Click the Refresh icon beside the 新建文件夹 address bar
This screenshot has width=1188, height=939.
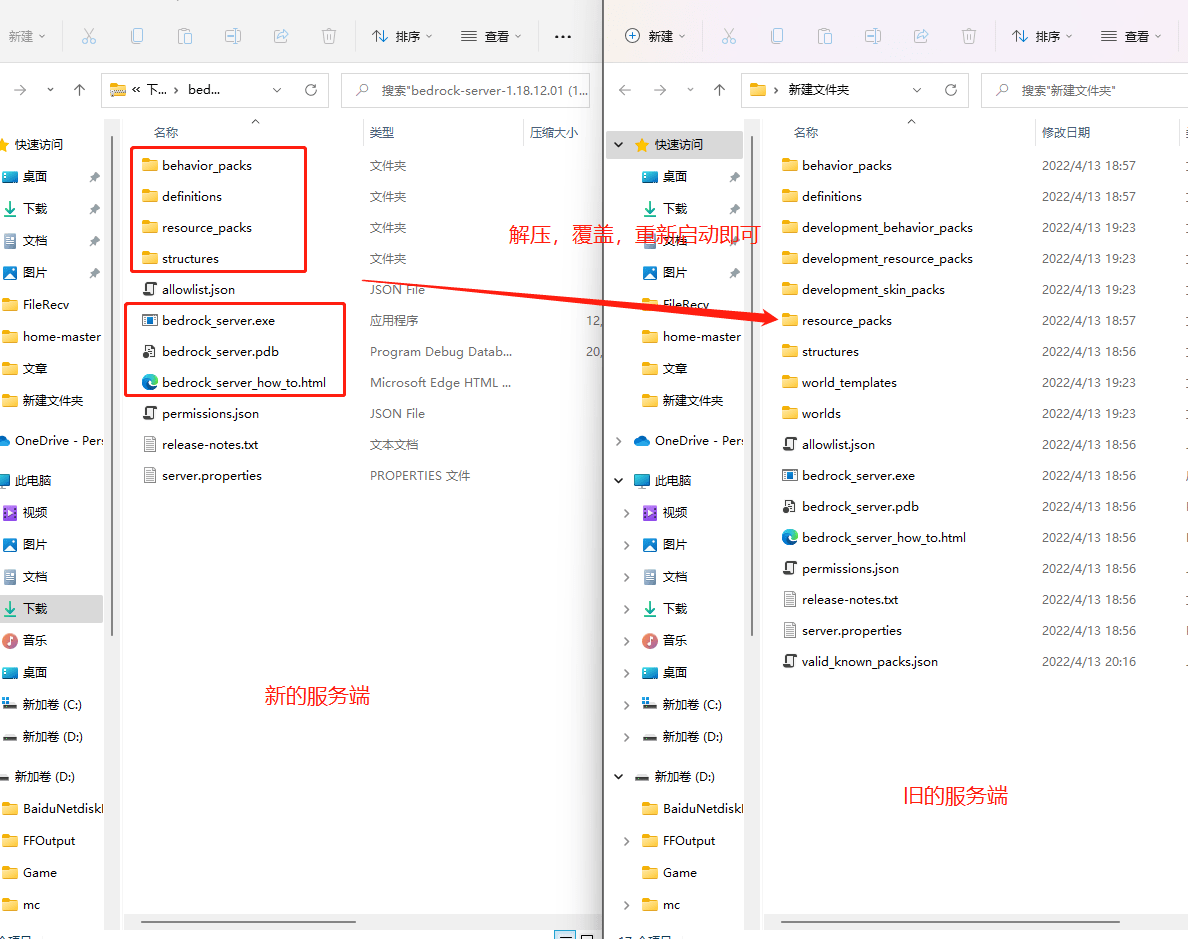click(x=950, y=90)
